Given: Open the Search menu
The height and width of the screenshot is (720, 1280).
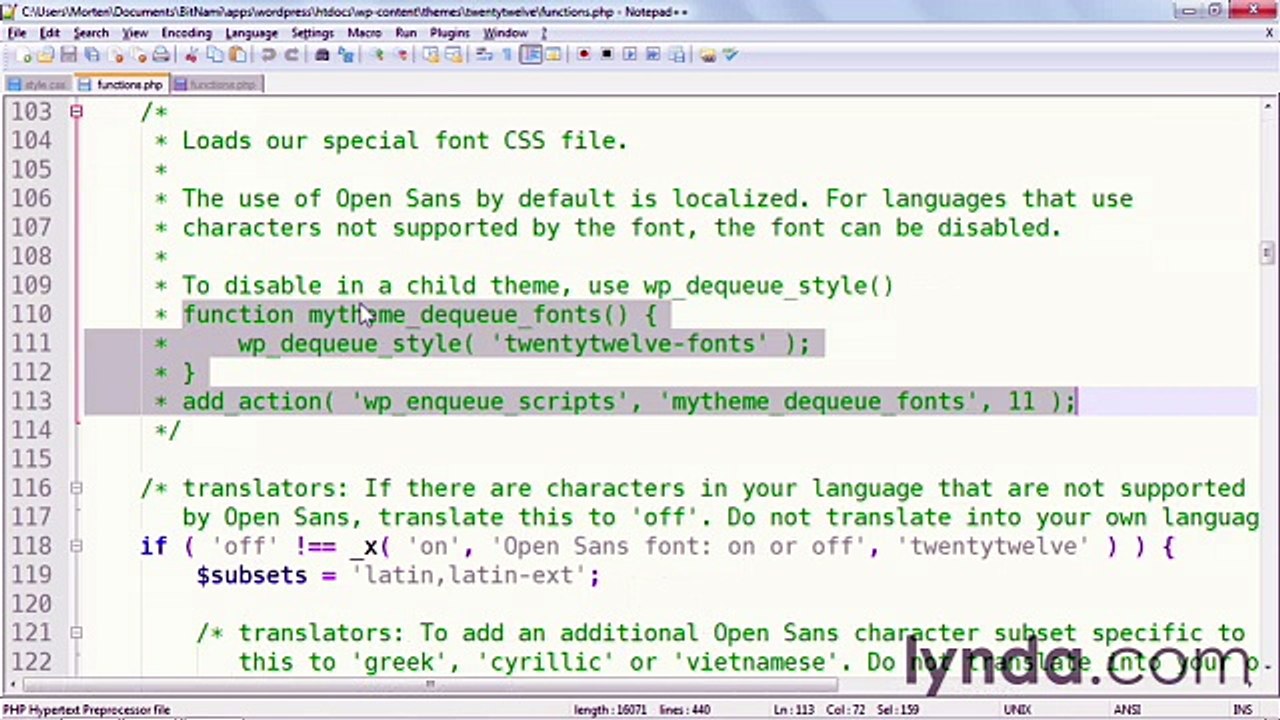Looking at the screenshot, I should click(x=90, y=33).
